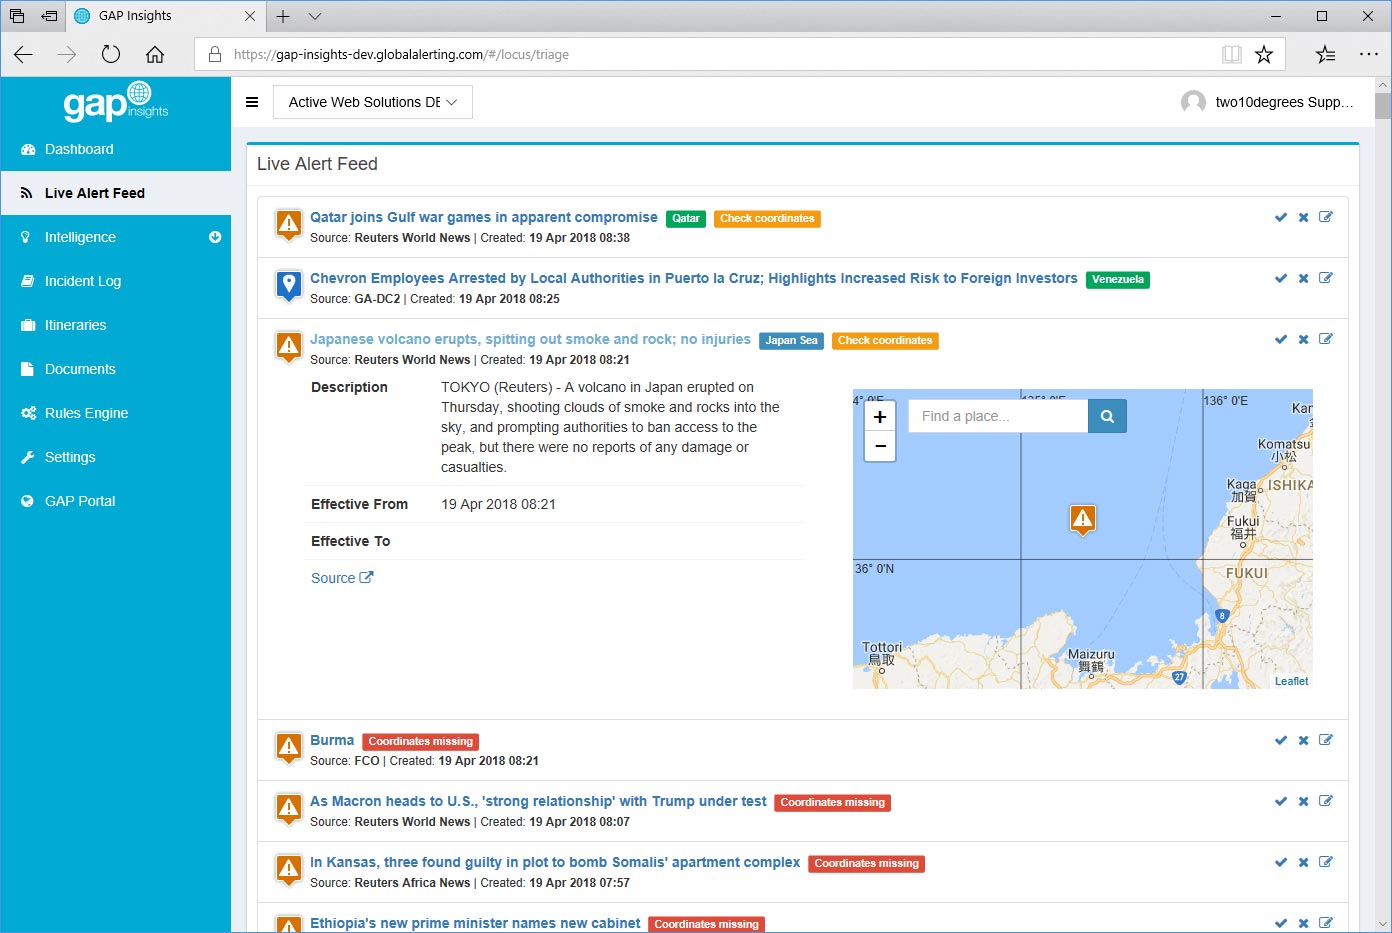Open the browser favorites hub
Image resolution: width=1392 pixels, height=933 pixels.
pos(1326,54)
